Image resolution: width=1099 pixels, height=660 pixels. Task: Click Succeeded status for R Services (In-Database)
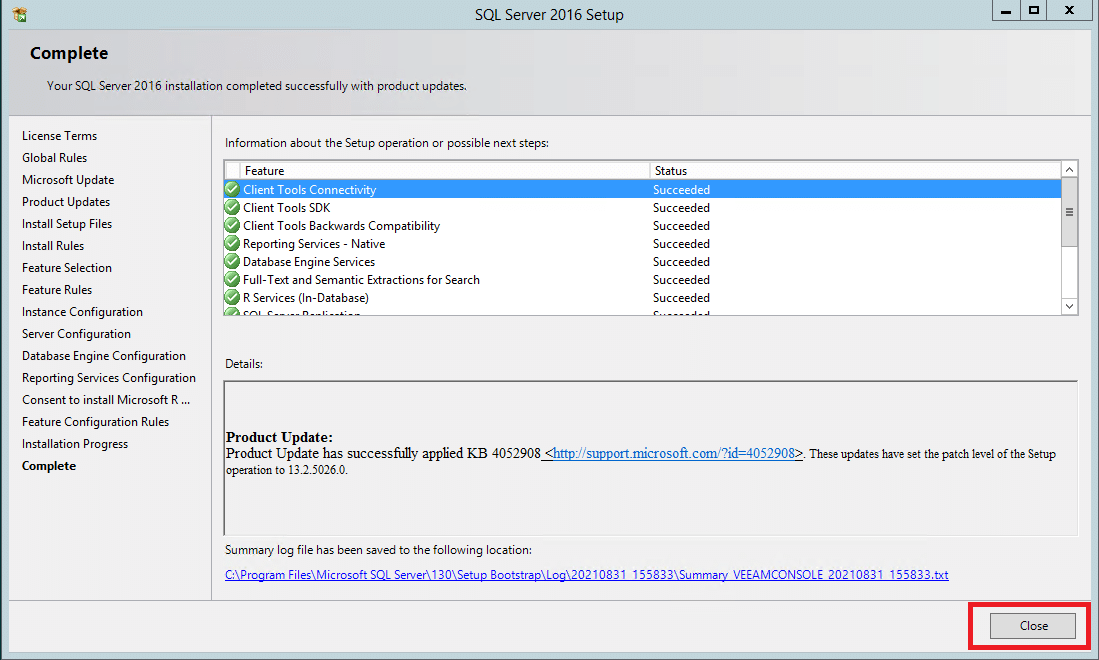point(681,297)
